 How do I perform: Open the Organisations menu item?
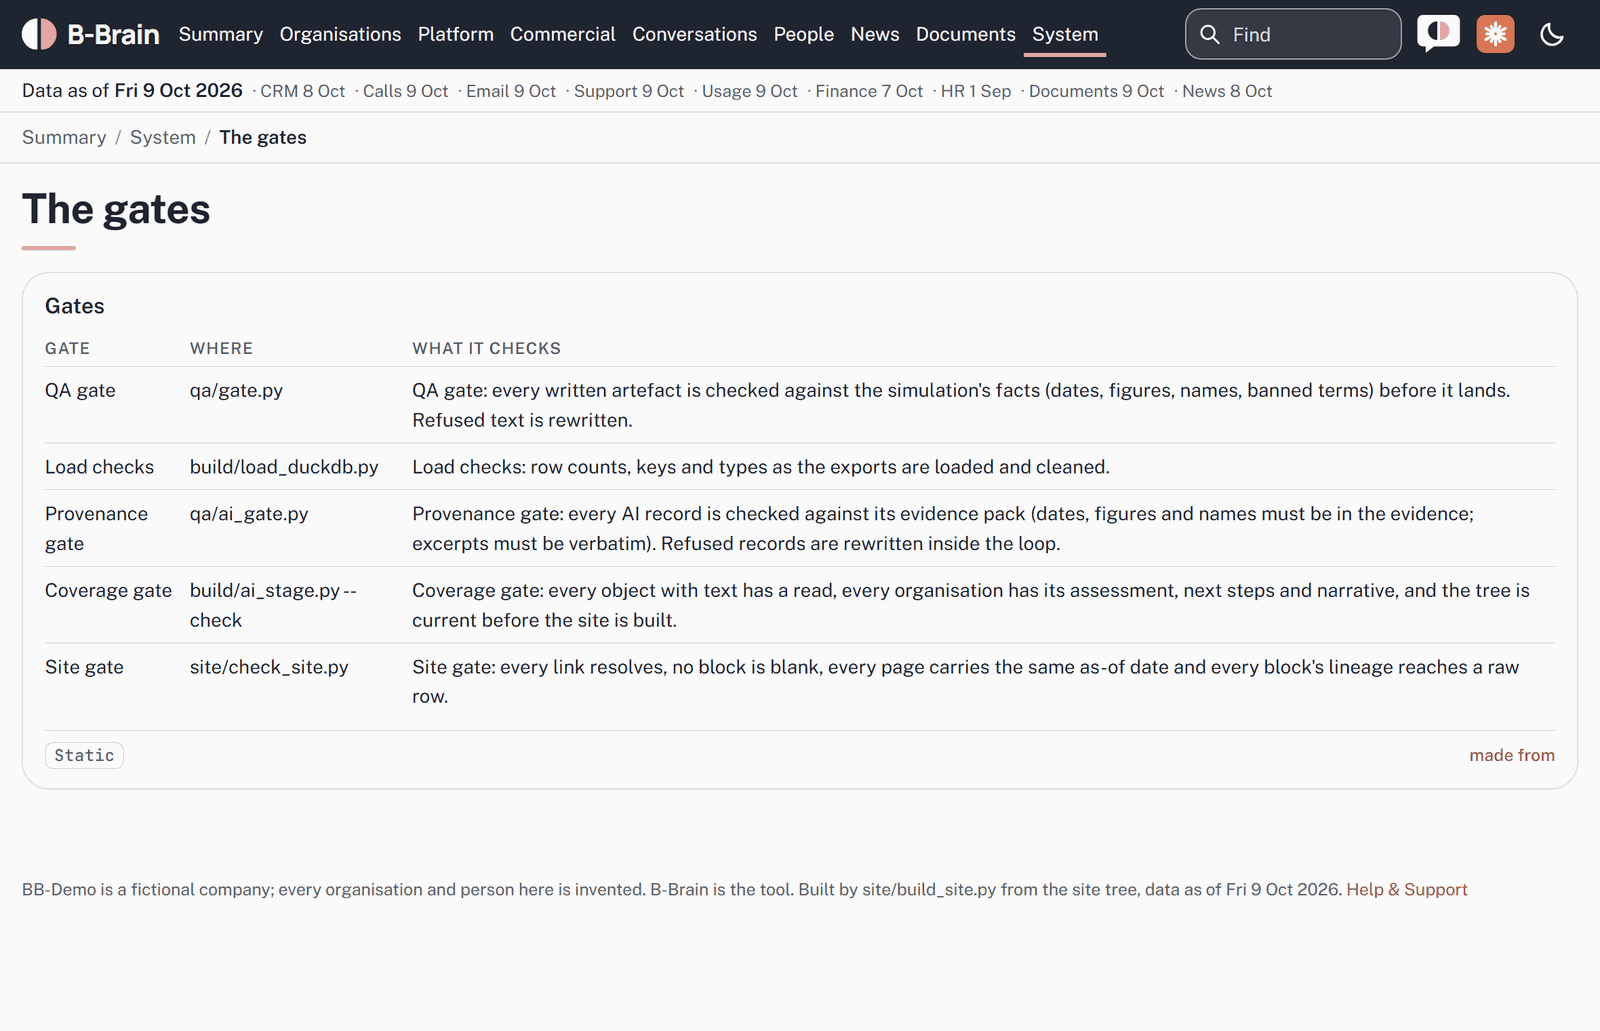[340, 34]
